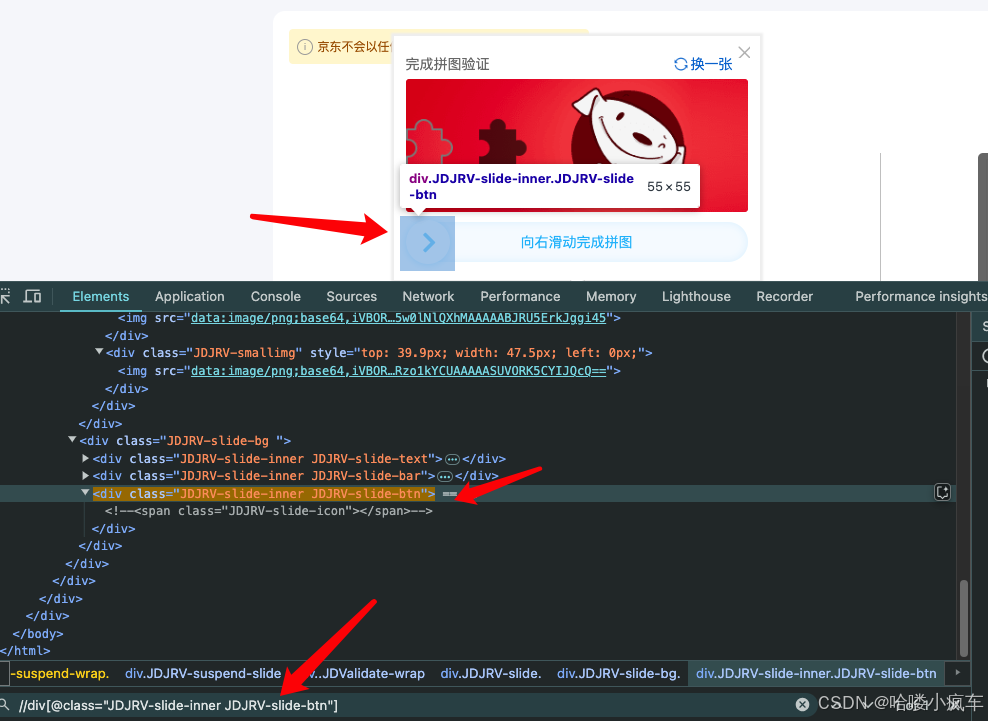Viewport: 988px width, 721px height.
Task: Click the search magnifier icon in find bar
Action: [x=4, y=705]
